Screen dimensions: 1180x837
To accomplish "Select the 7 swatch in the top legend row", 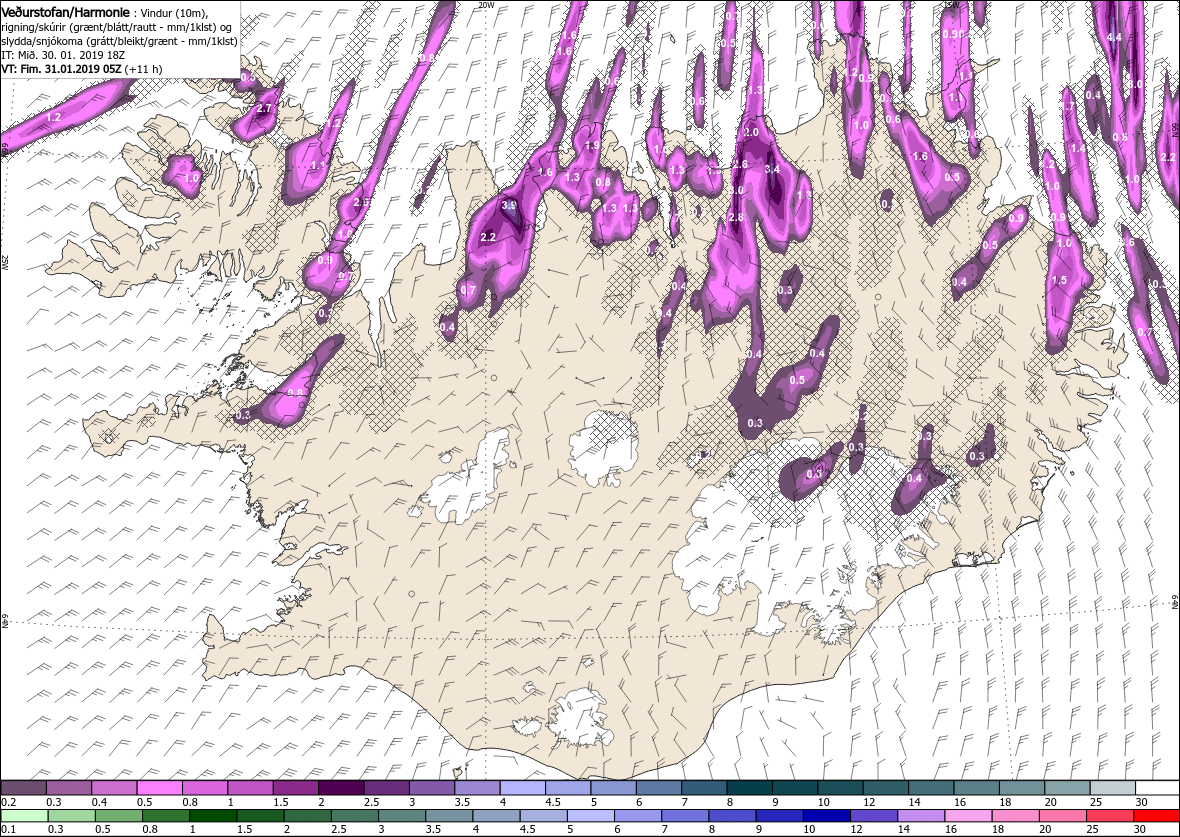I will click(x=703, y=787).
